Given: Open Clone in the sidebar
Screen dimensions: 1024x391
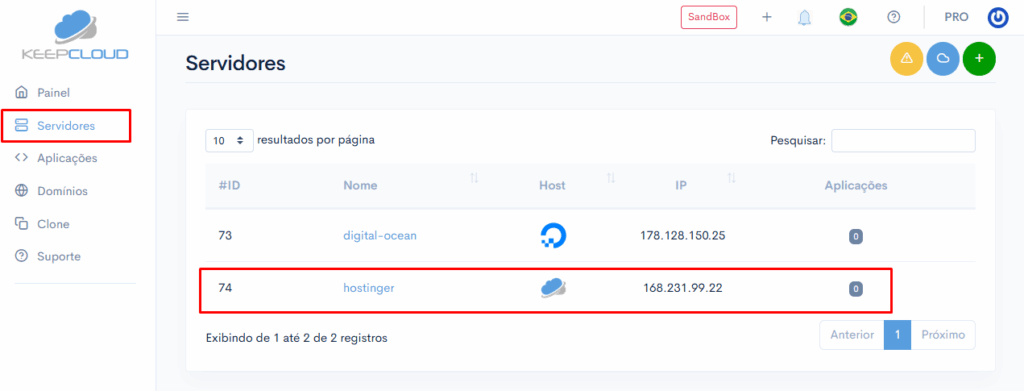Looking at the screenshot, I should [54, 224].
